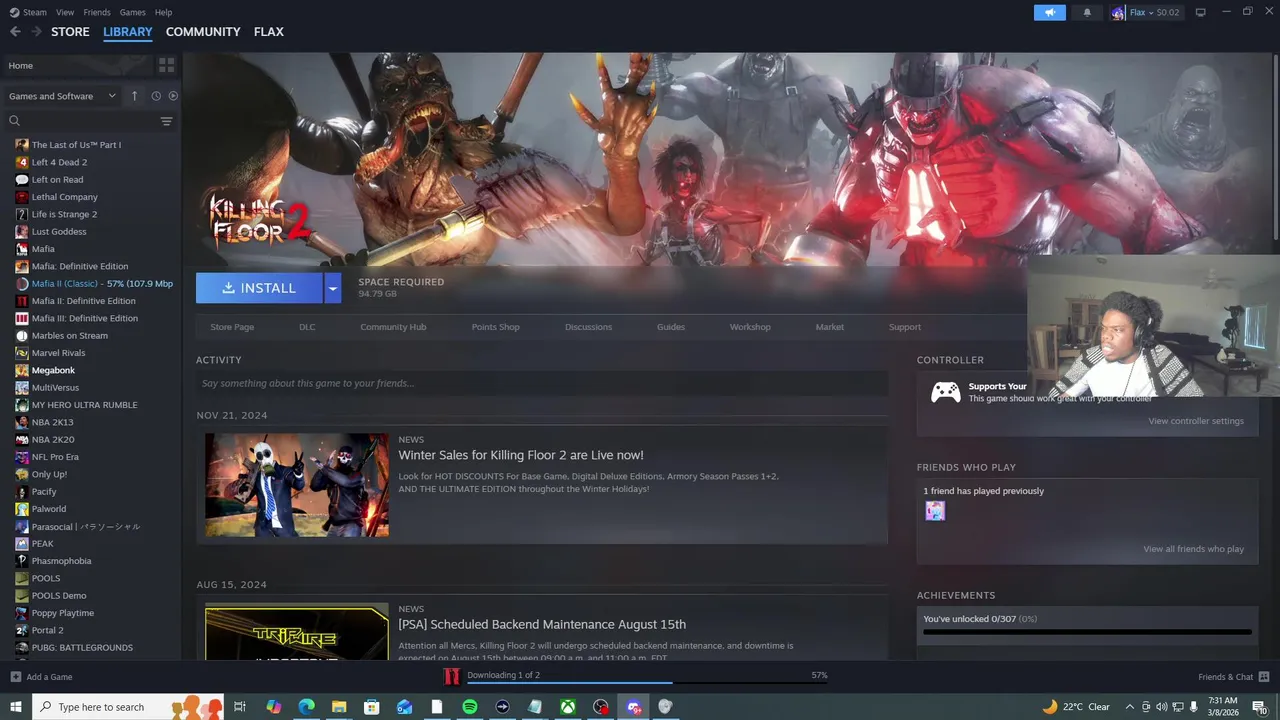The width and height of the screenshot is (1280, 720).
Task: Open Xbox app from the taskbar
Action: pos(567,707)
